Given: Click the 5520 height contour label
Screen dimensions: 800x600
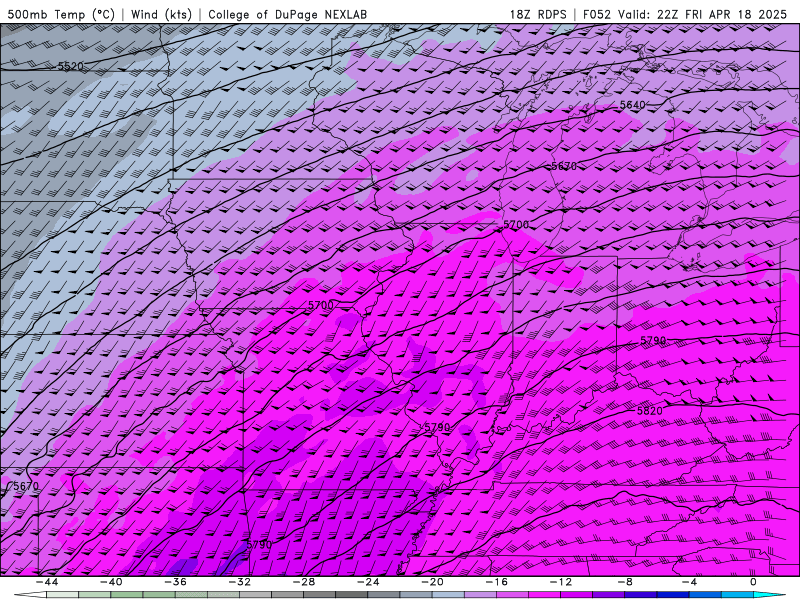Looking at the screenshot, I should 70,66.
